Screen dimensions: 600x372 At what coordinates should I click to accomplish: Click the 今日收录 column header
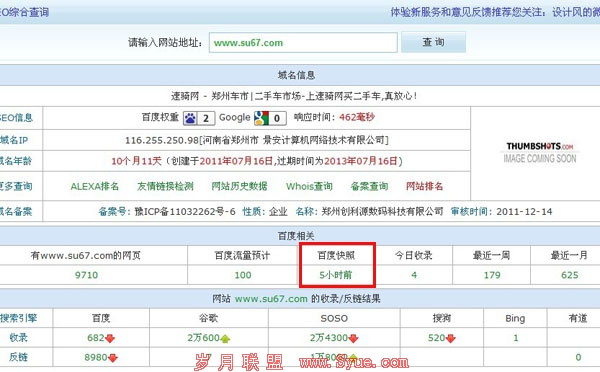pyautogui.click(x=414, y=255)
